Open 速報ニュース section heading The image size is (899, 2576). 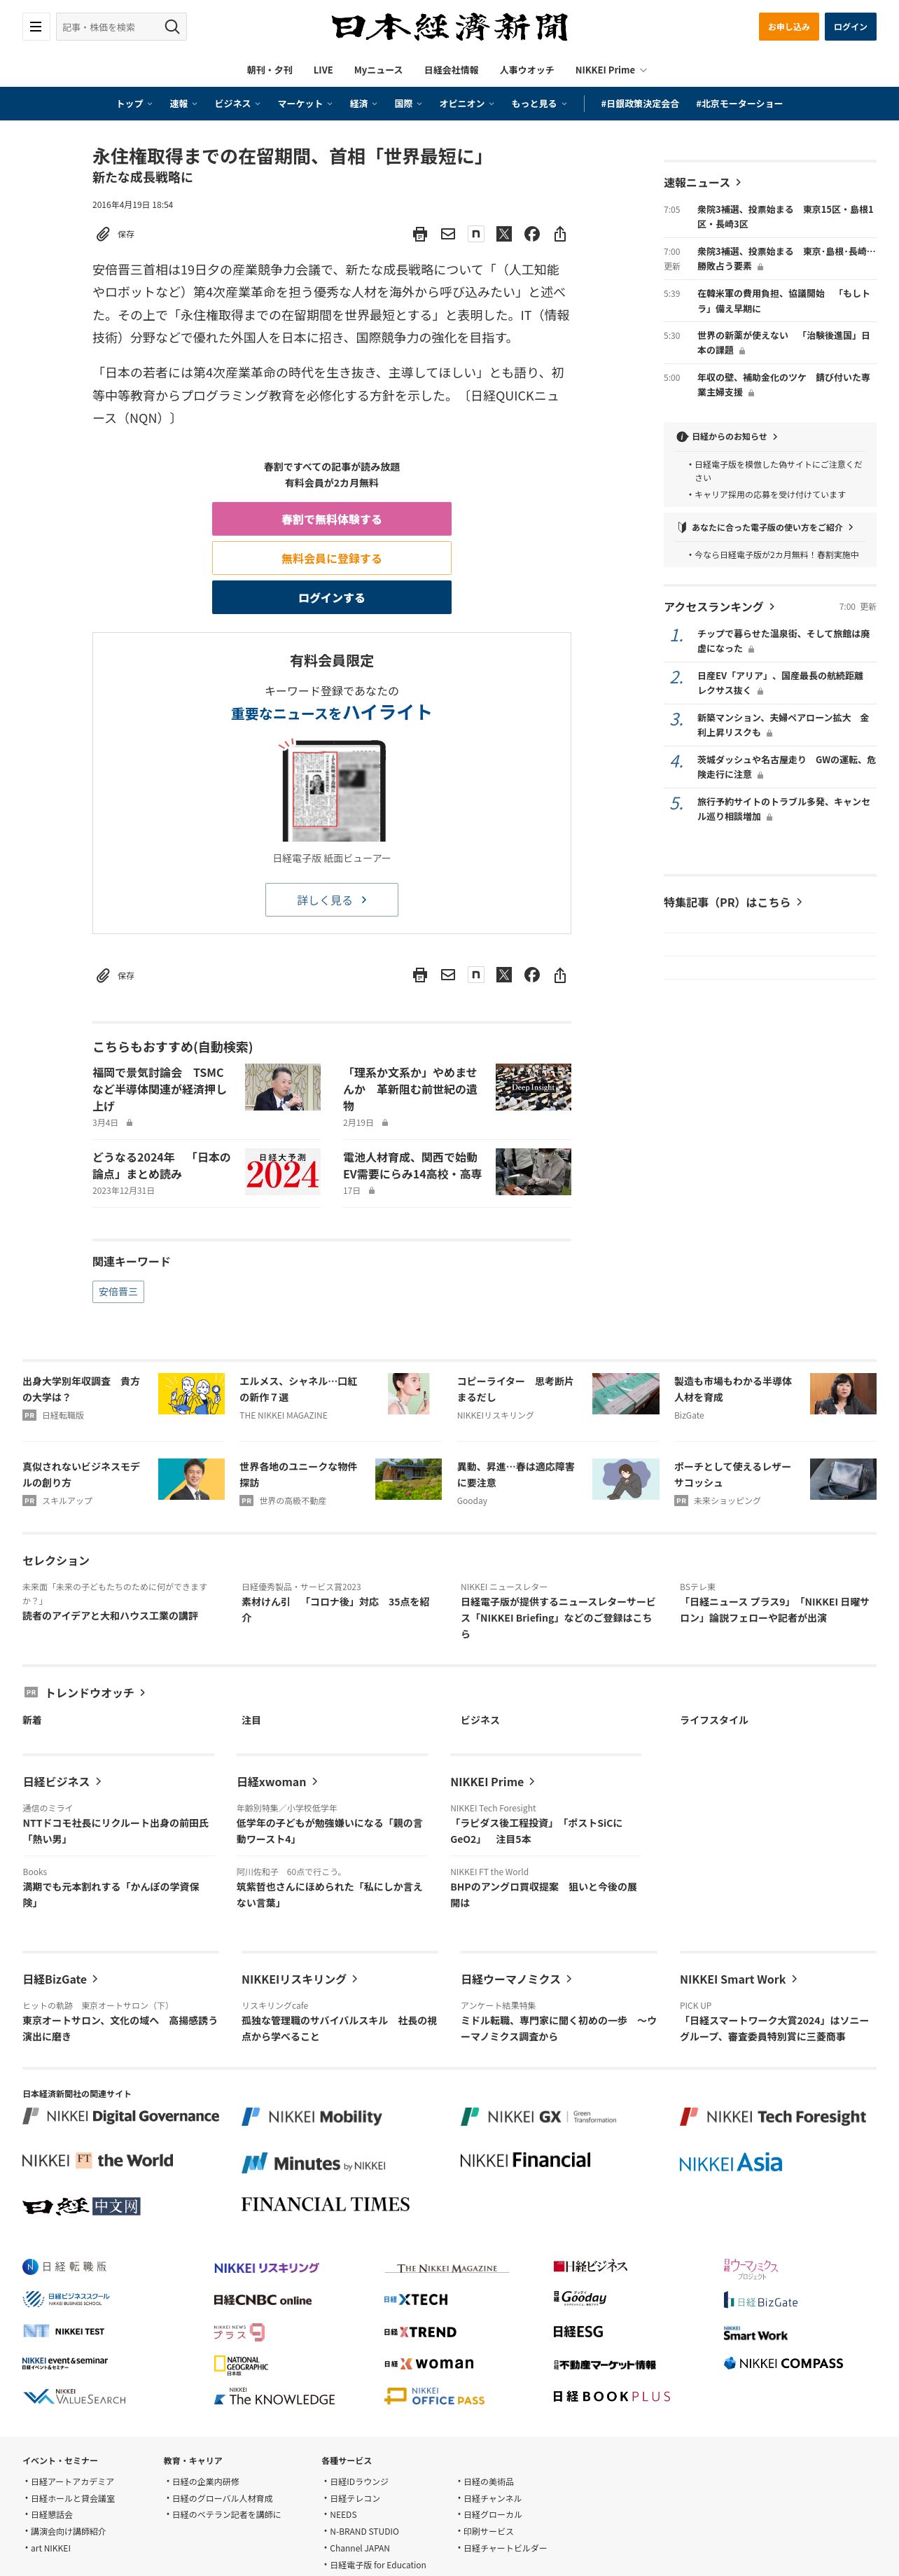point(702,183)
